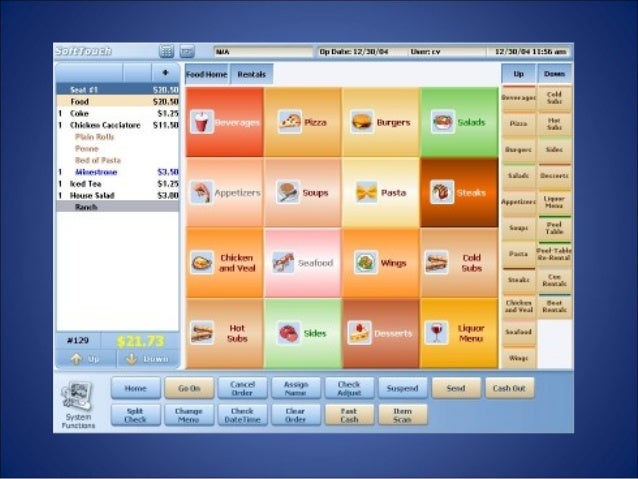The width and height of the screenshot is (638, 479).
Task: Open the Beverages tile in the main grid
Action: tap(225, 122)
